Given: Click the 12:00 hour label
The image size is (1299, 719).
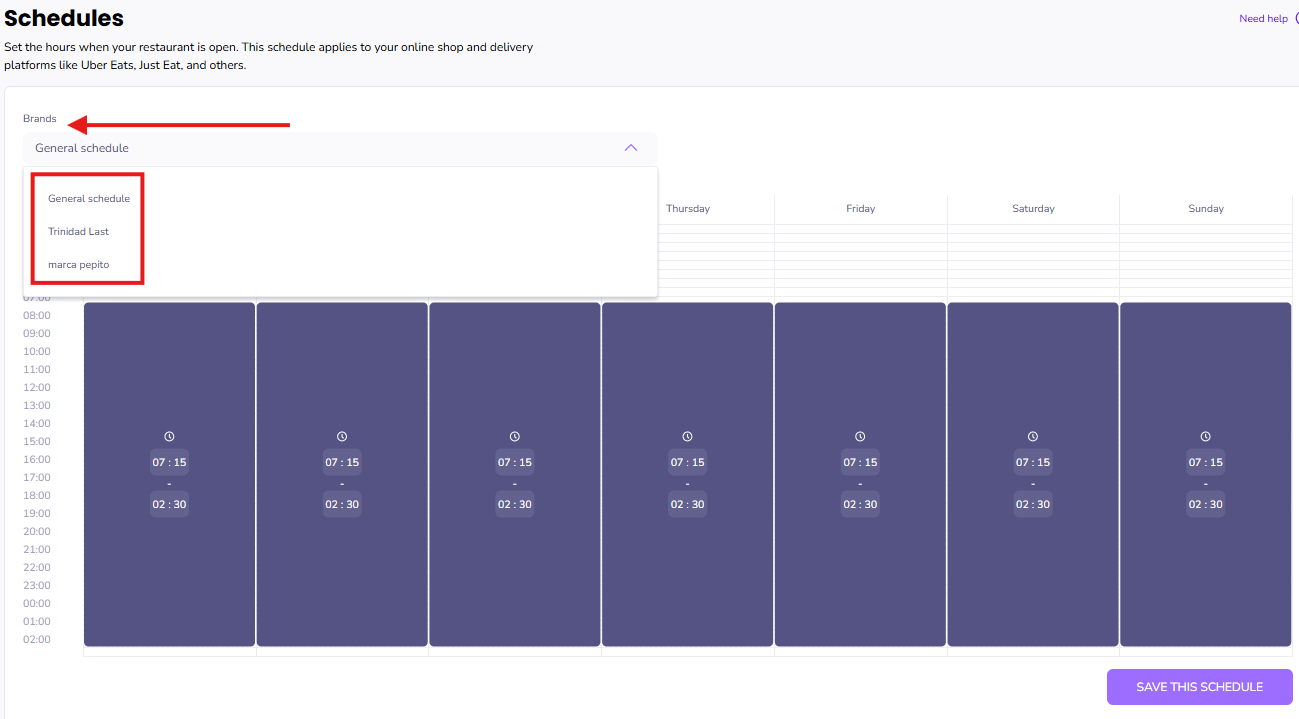Looking at the screenshot, I should [37, 387].
